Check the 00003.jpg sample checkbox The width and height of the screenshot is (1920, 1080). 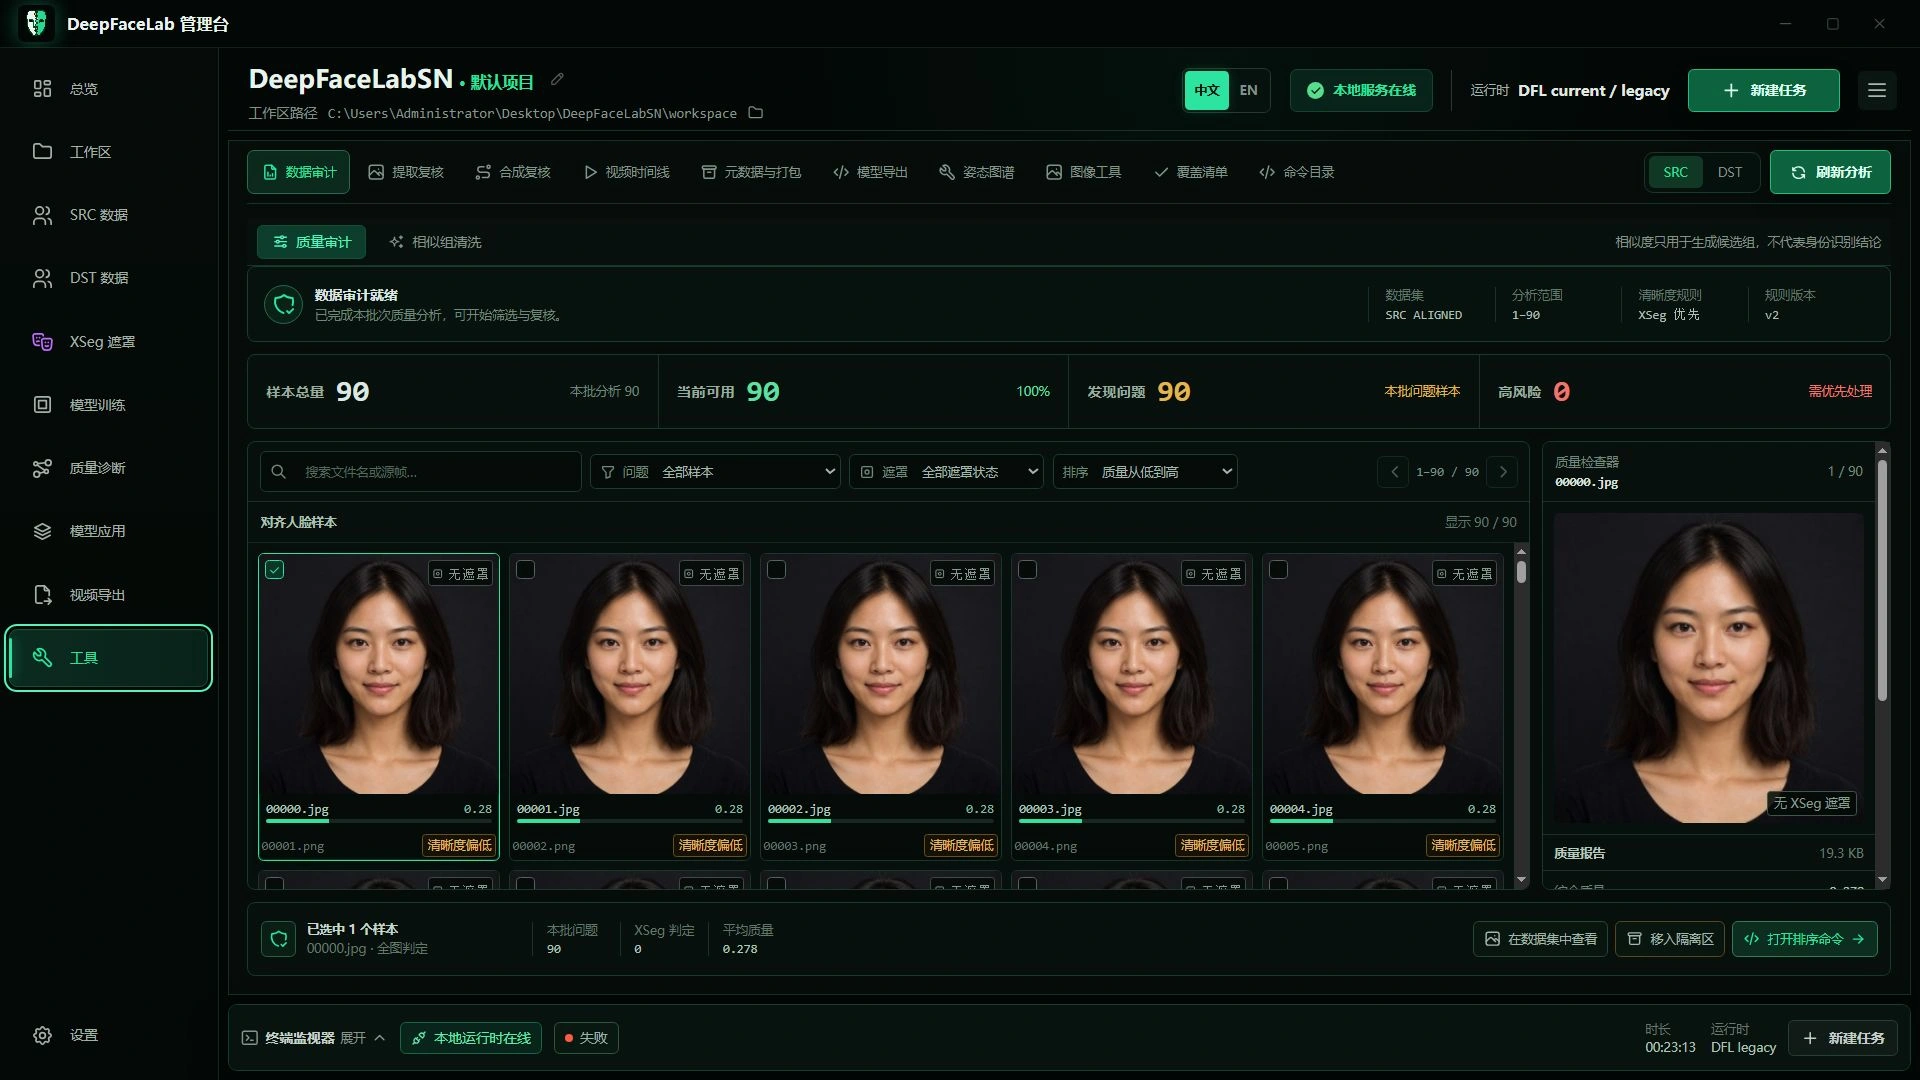coord(1028,570)
